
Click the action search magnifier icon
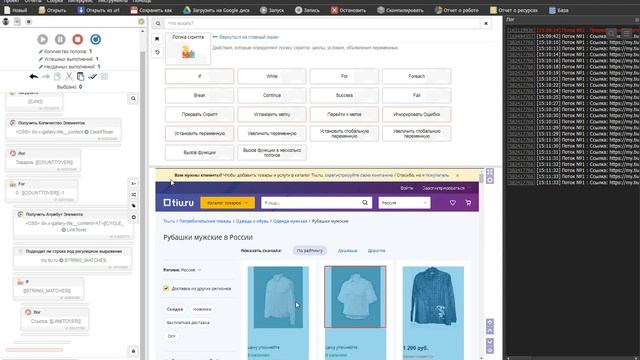coord(158,24)
